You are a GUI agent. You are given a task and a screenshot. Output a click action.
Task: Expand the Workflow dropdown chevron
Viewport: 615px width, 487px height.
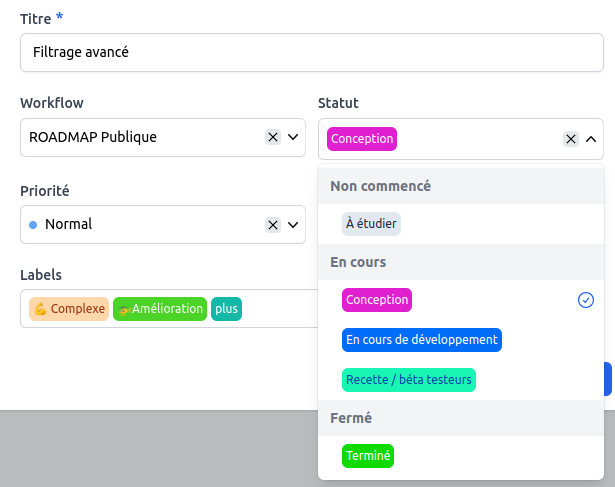coord(293,137)
